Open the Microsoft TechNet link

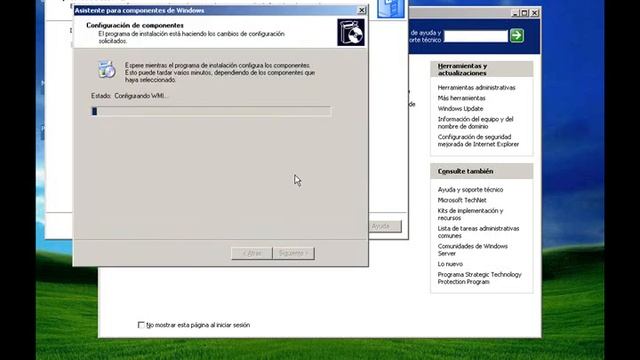point(462,200)
